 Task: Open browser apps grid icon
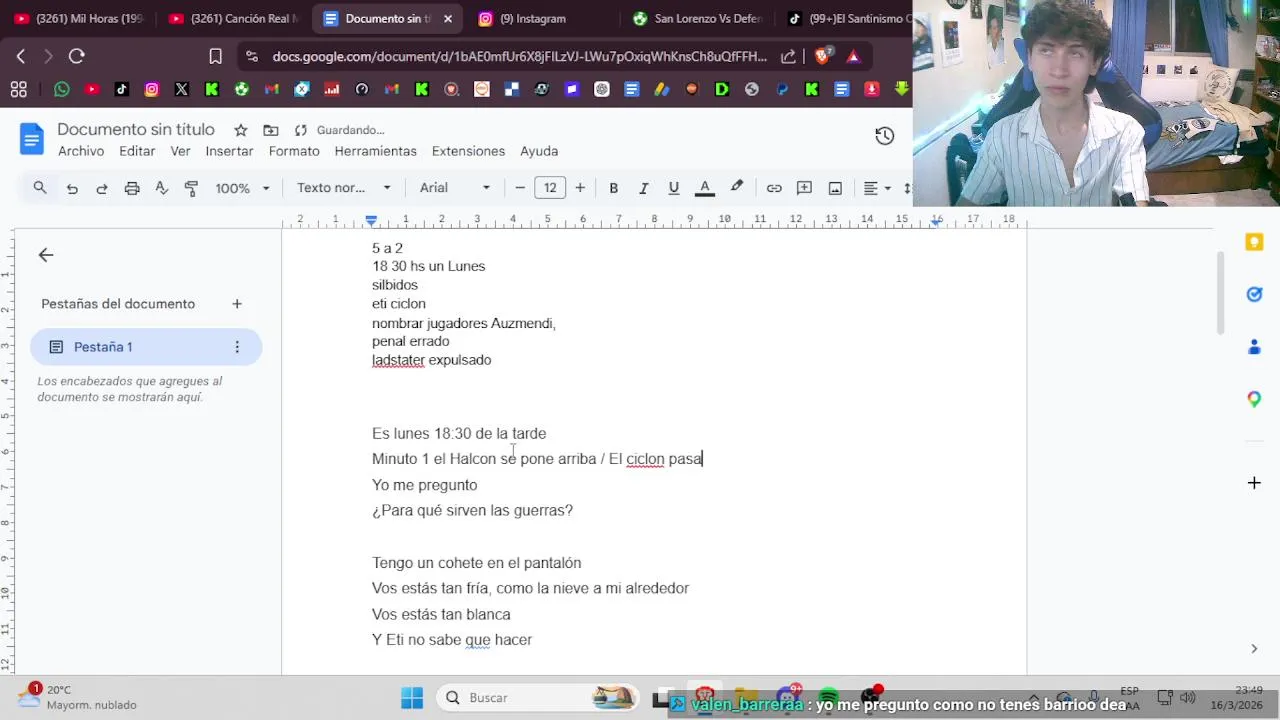pyautogui.click(x=18, y=89)
